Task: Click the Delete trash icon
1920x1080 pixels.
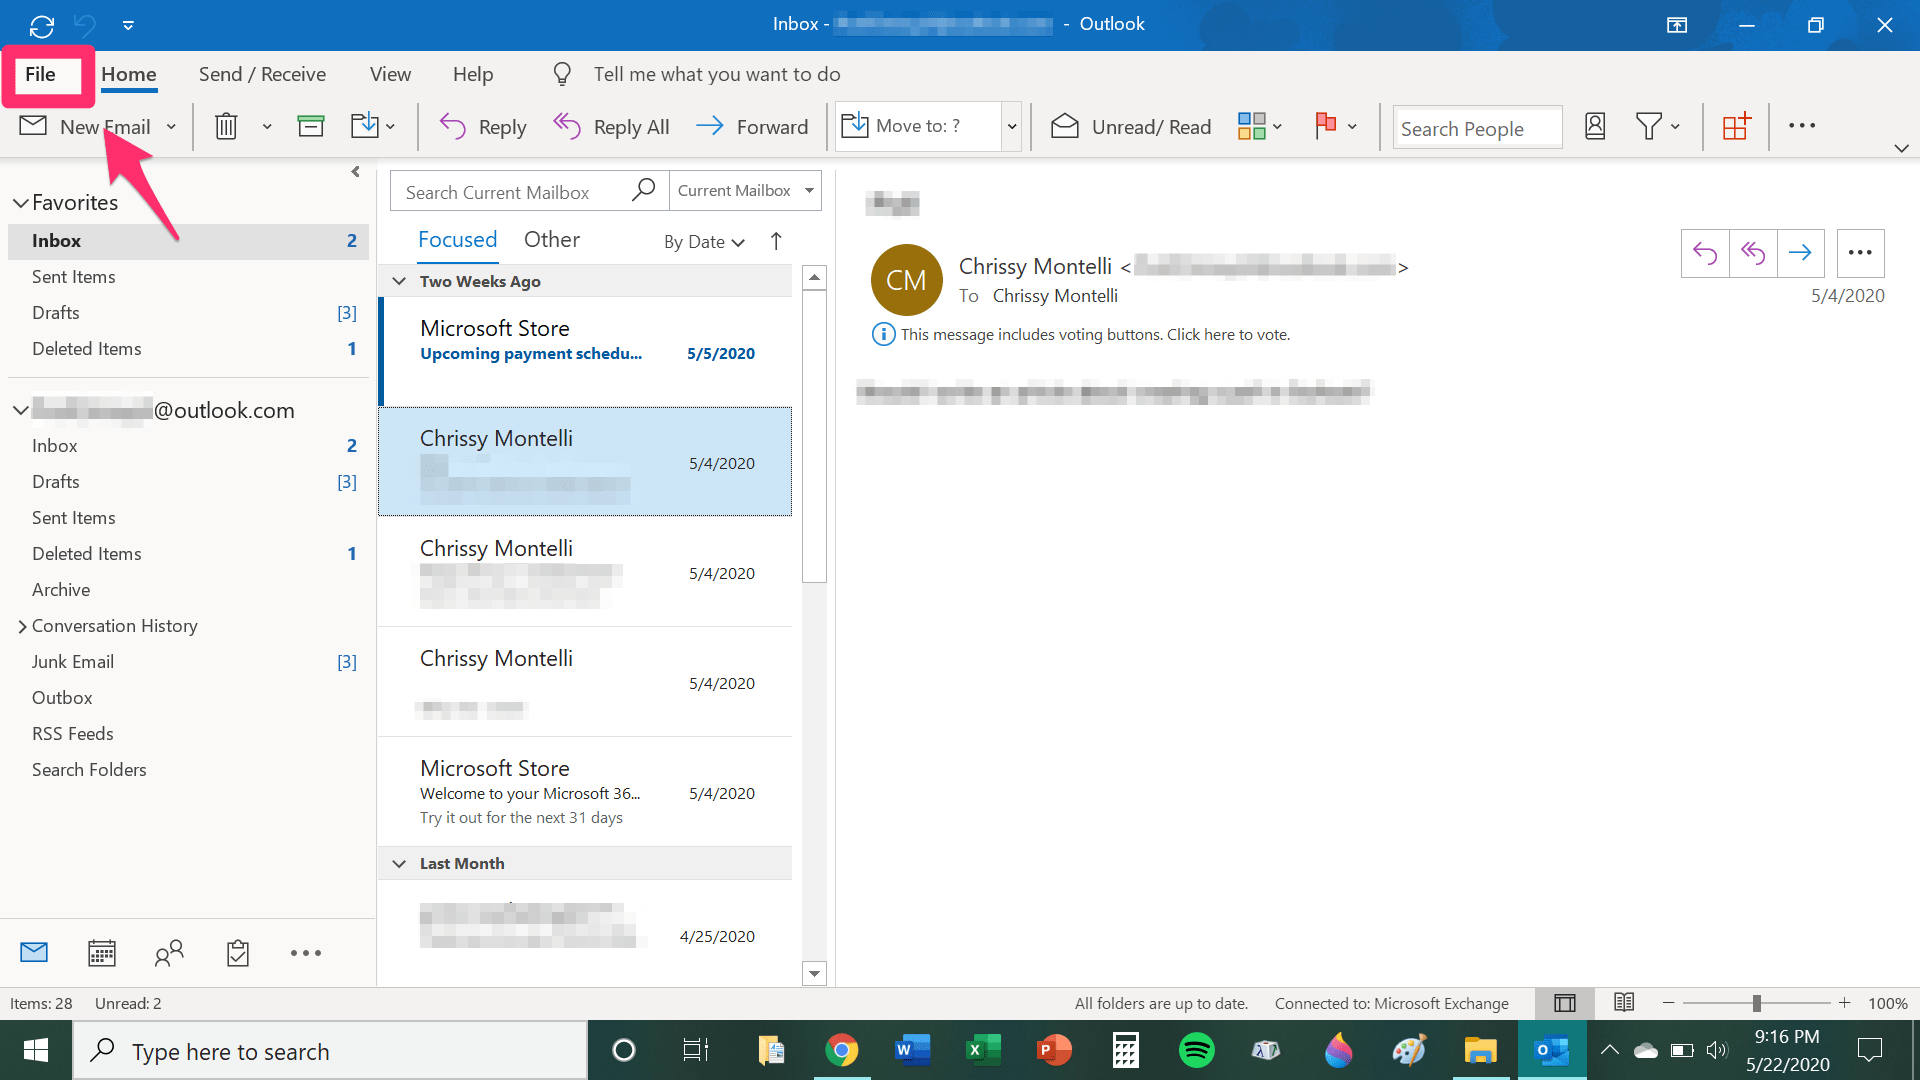Action: click(226, 126)
